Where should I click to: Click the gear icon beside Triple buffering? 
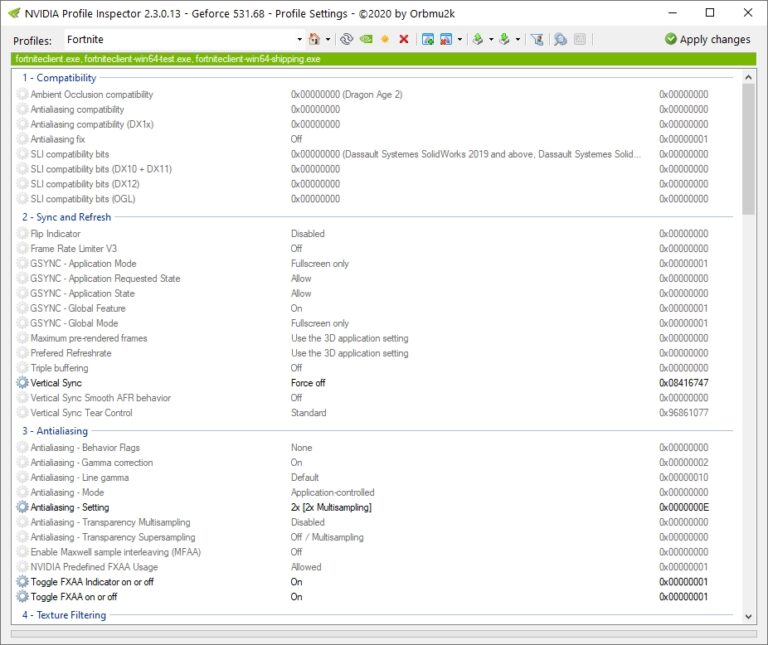[23, 368]
